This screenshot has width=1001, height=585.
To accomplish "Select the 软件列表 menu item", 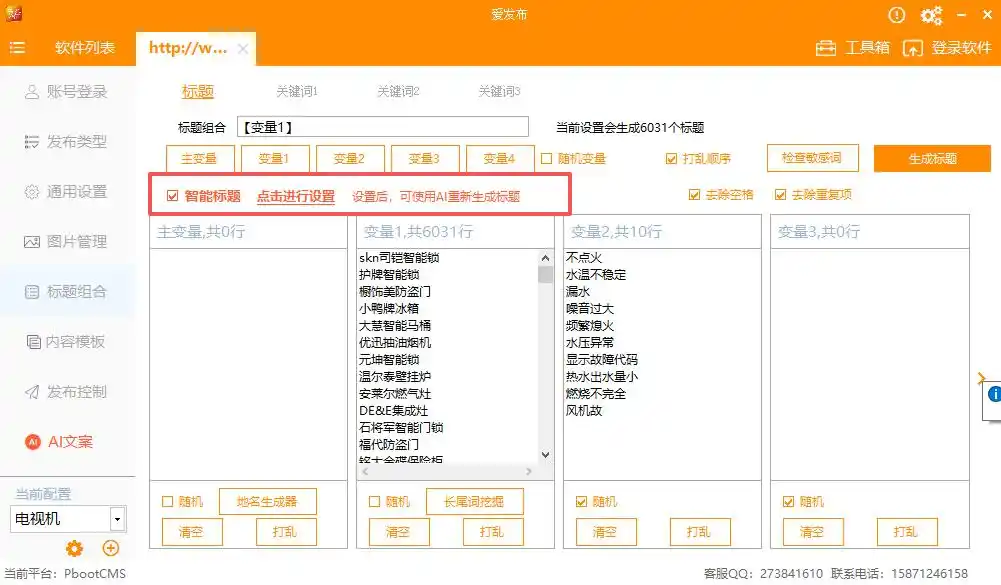I will pos(86,47).
